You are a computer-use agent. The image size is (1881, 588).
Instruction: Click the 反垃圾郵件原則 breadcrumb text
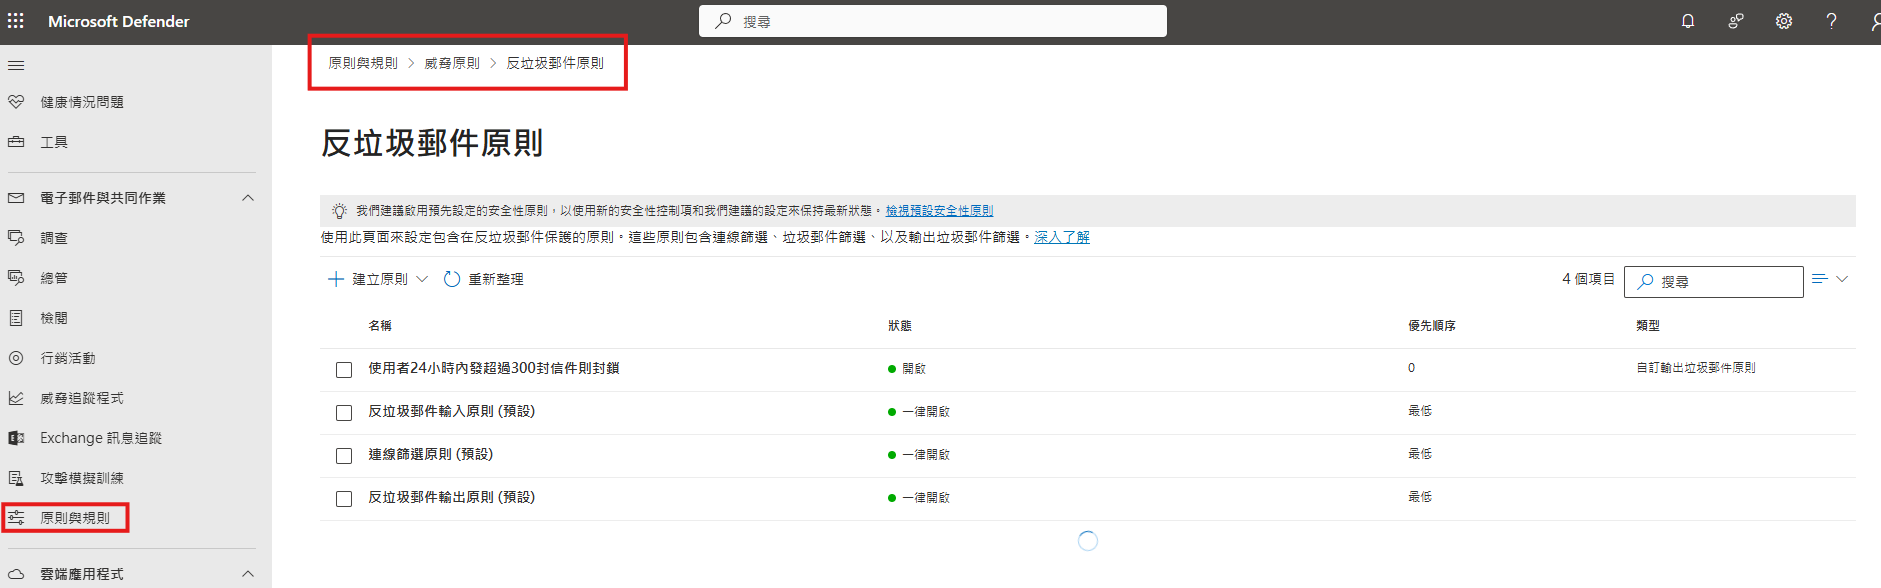click(x=555, y=63)
